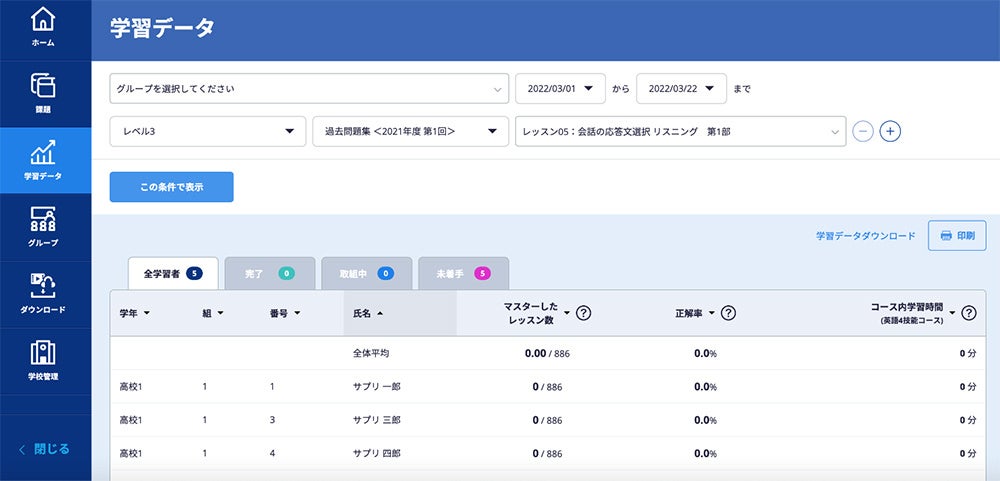The height and width of the screenshot is (481, 1000).
Task: Click the minus icon to remove lesson condition
Action: click(862, 131)
